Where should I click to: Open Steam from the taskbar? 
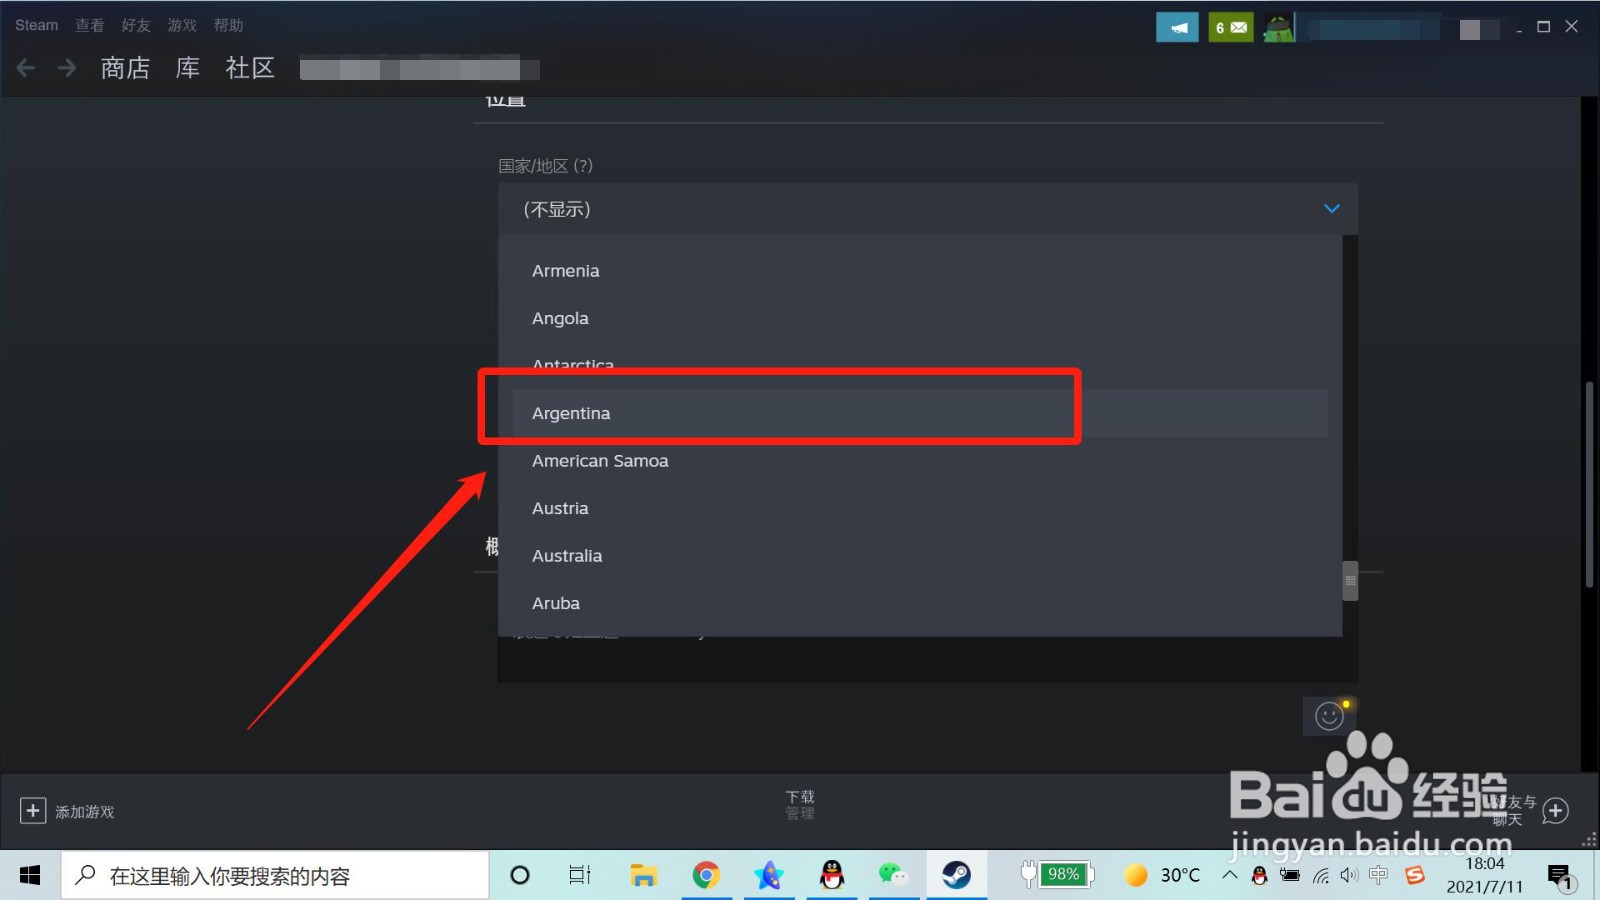958,875
